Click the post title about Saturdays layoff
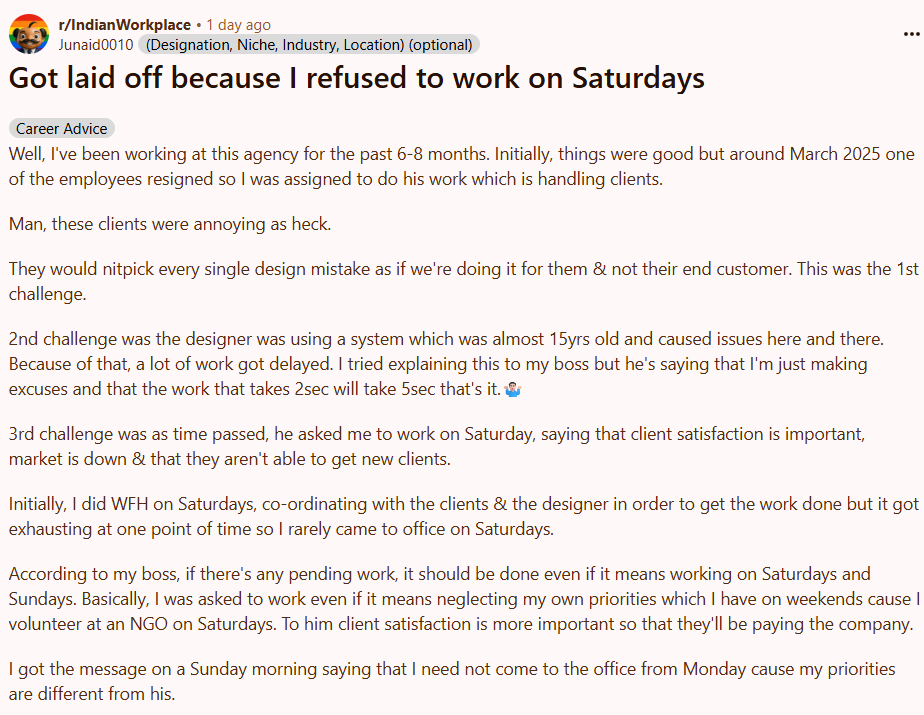Viewport: 924px width, 715px height. click(357, 78)
